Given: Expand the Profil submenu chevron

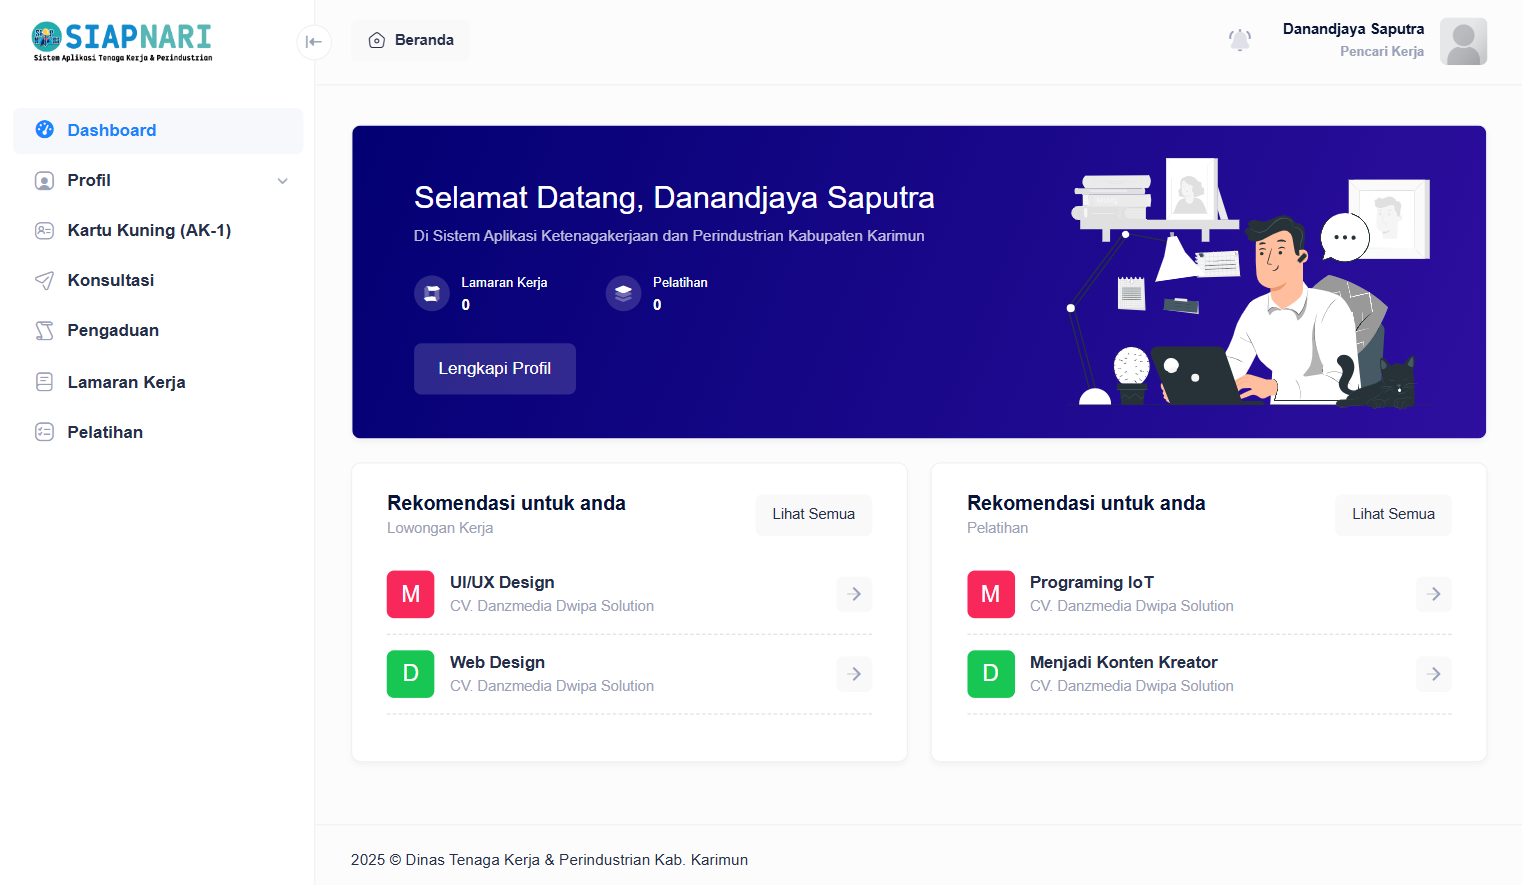Looking at the screenshot, I should (x=283, y=181).
